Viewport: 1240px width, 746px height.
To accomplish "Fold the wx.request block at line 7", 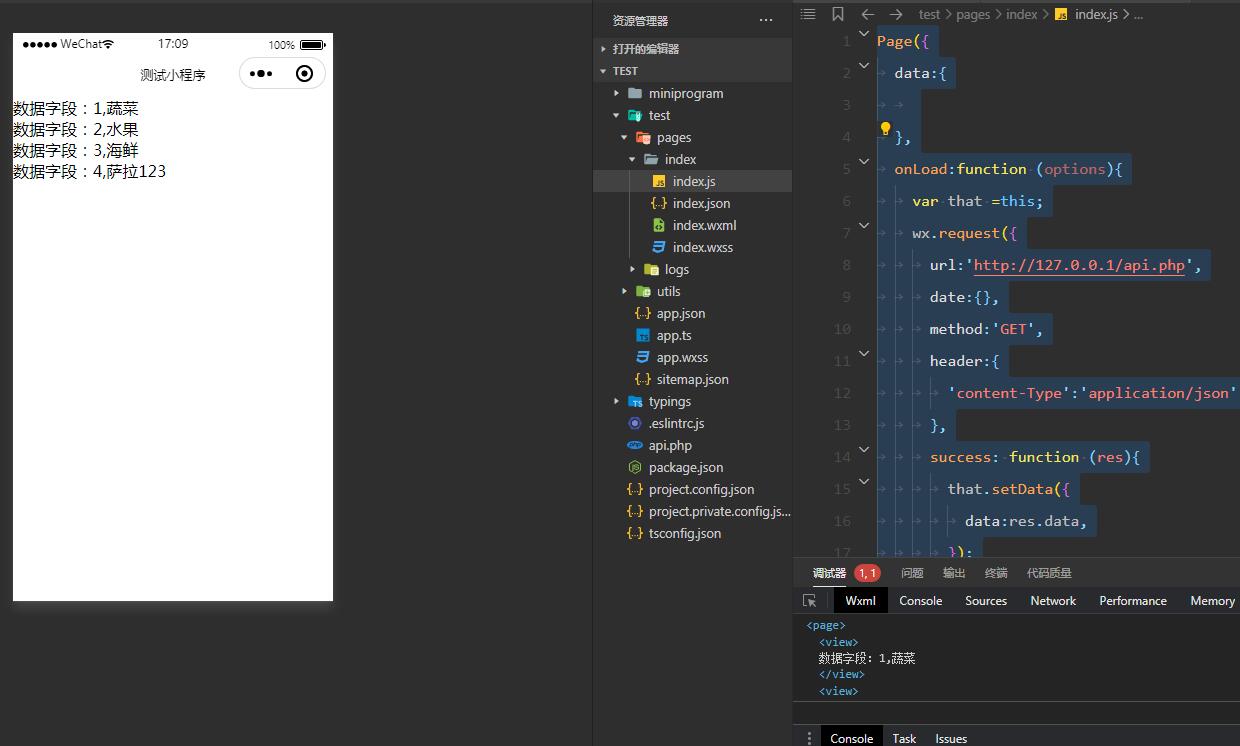I will [x=864, y=226].
